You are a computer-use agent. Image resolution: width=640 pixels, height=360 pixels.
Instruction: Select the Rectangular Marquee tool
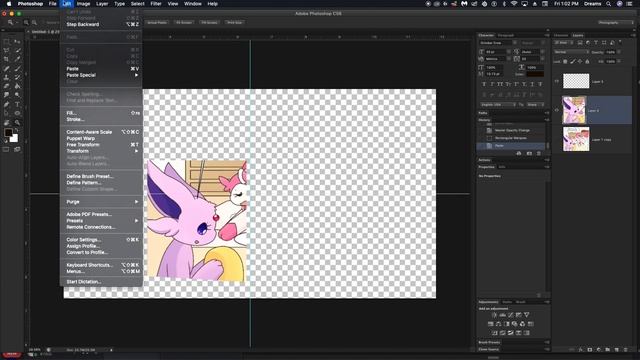point(7,42)
